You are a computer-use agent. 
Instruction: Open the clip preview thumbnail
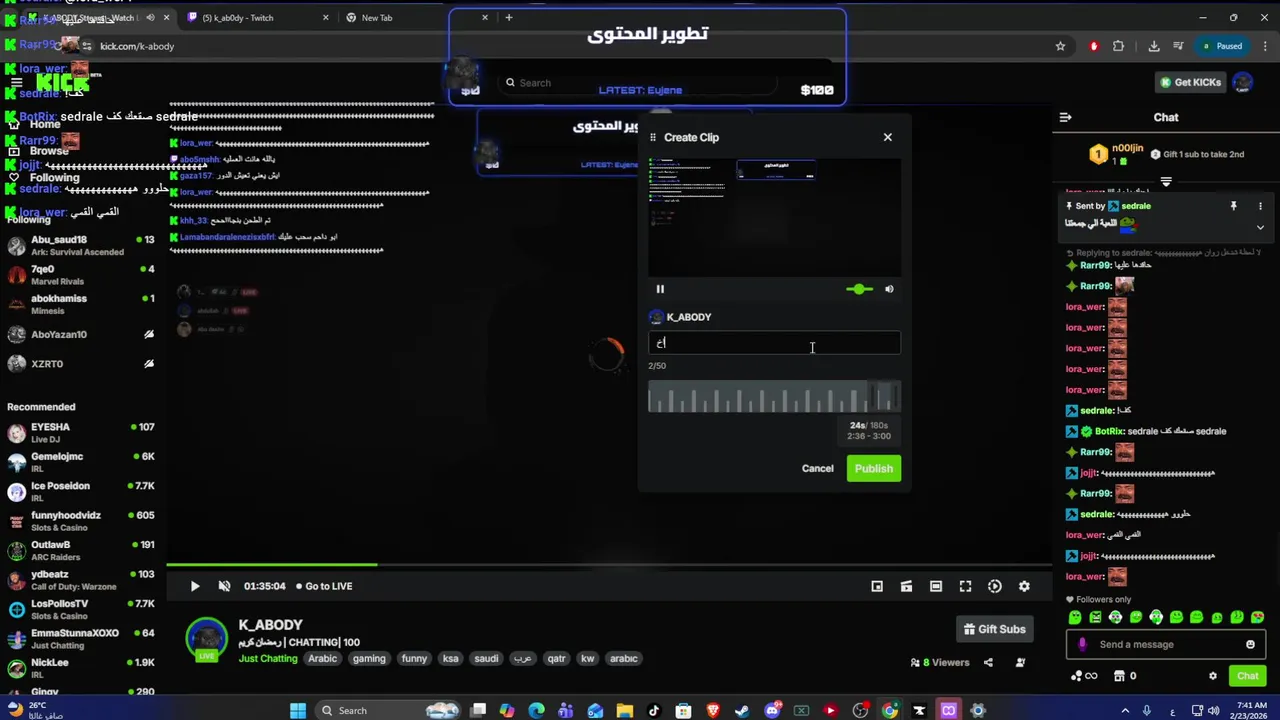774,216
